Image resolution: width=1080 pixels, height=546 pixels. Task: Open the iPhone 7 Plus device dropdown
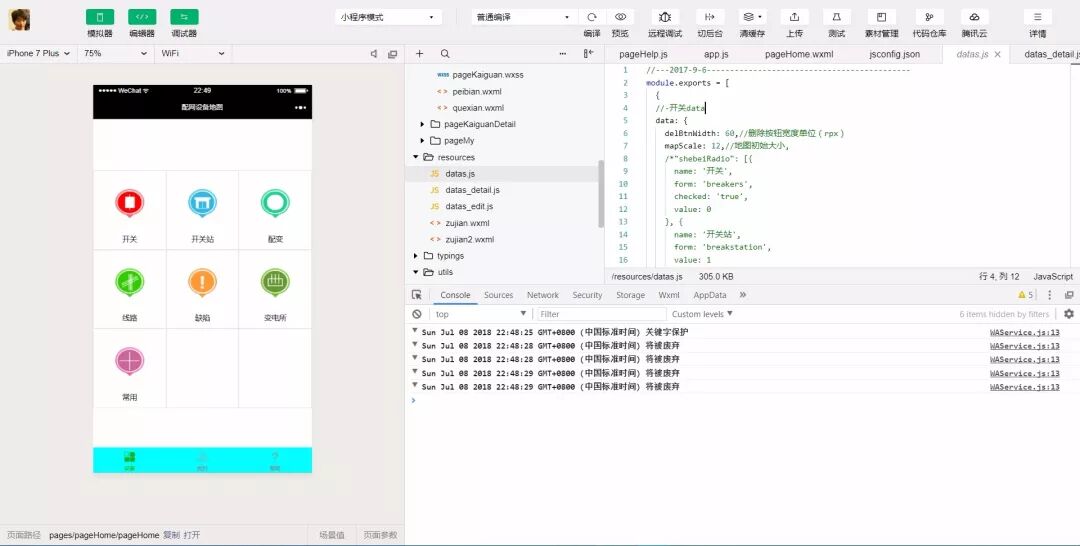point(39,53)
